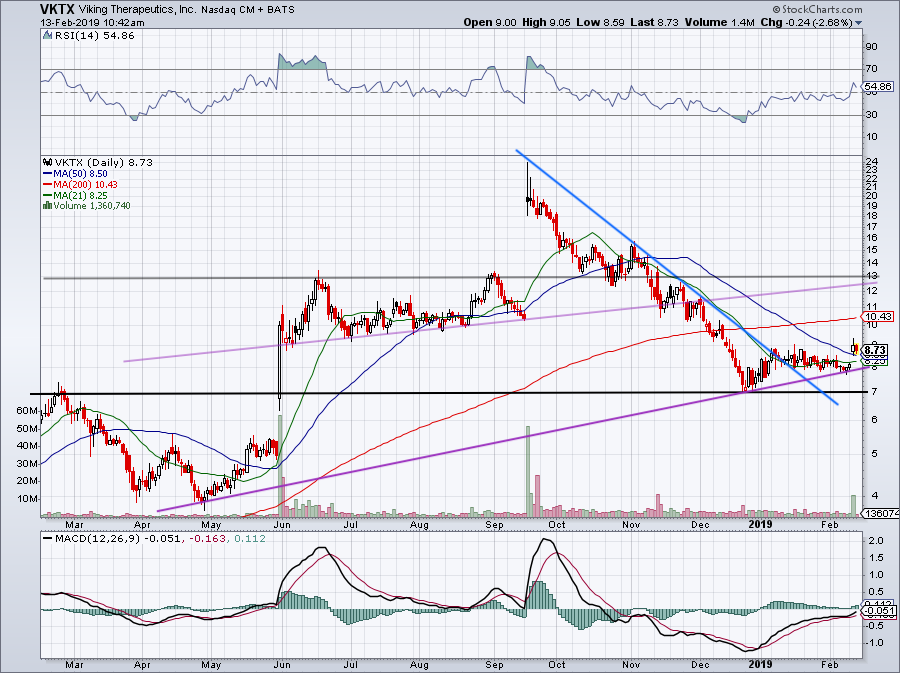Viewport: 900px width, 673px height.
Task: Click the Open 9.00 quote value
Action: (x=490, y=22)
